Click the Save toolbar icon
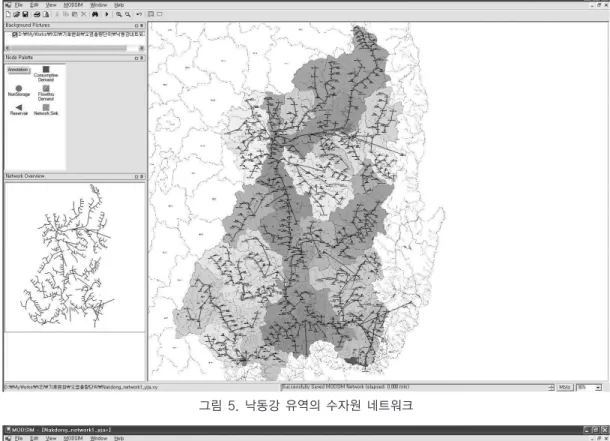 coord(25,14)
